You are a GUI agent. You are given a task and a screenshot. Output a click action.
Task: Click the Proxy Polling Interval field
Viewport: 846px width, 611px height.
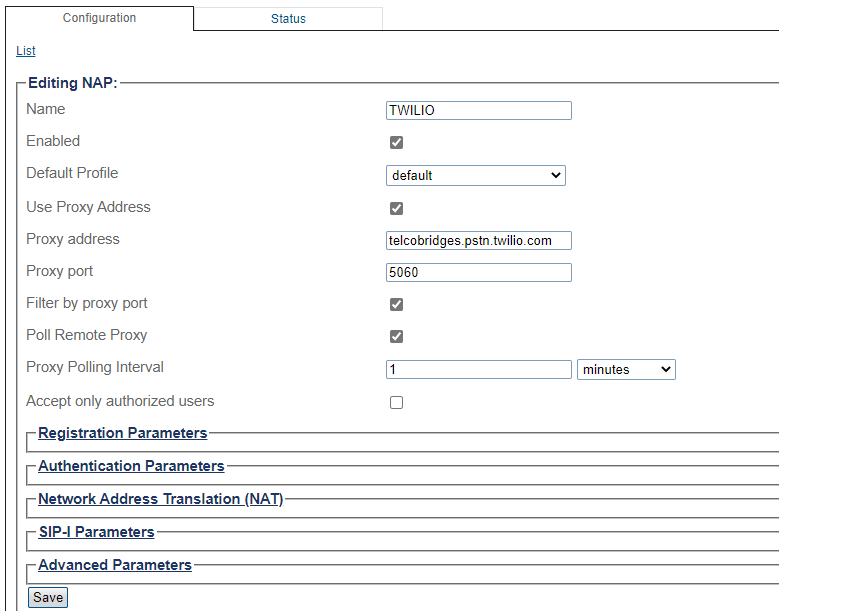click(478, 370)
